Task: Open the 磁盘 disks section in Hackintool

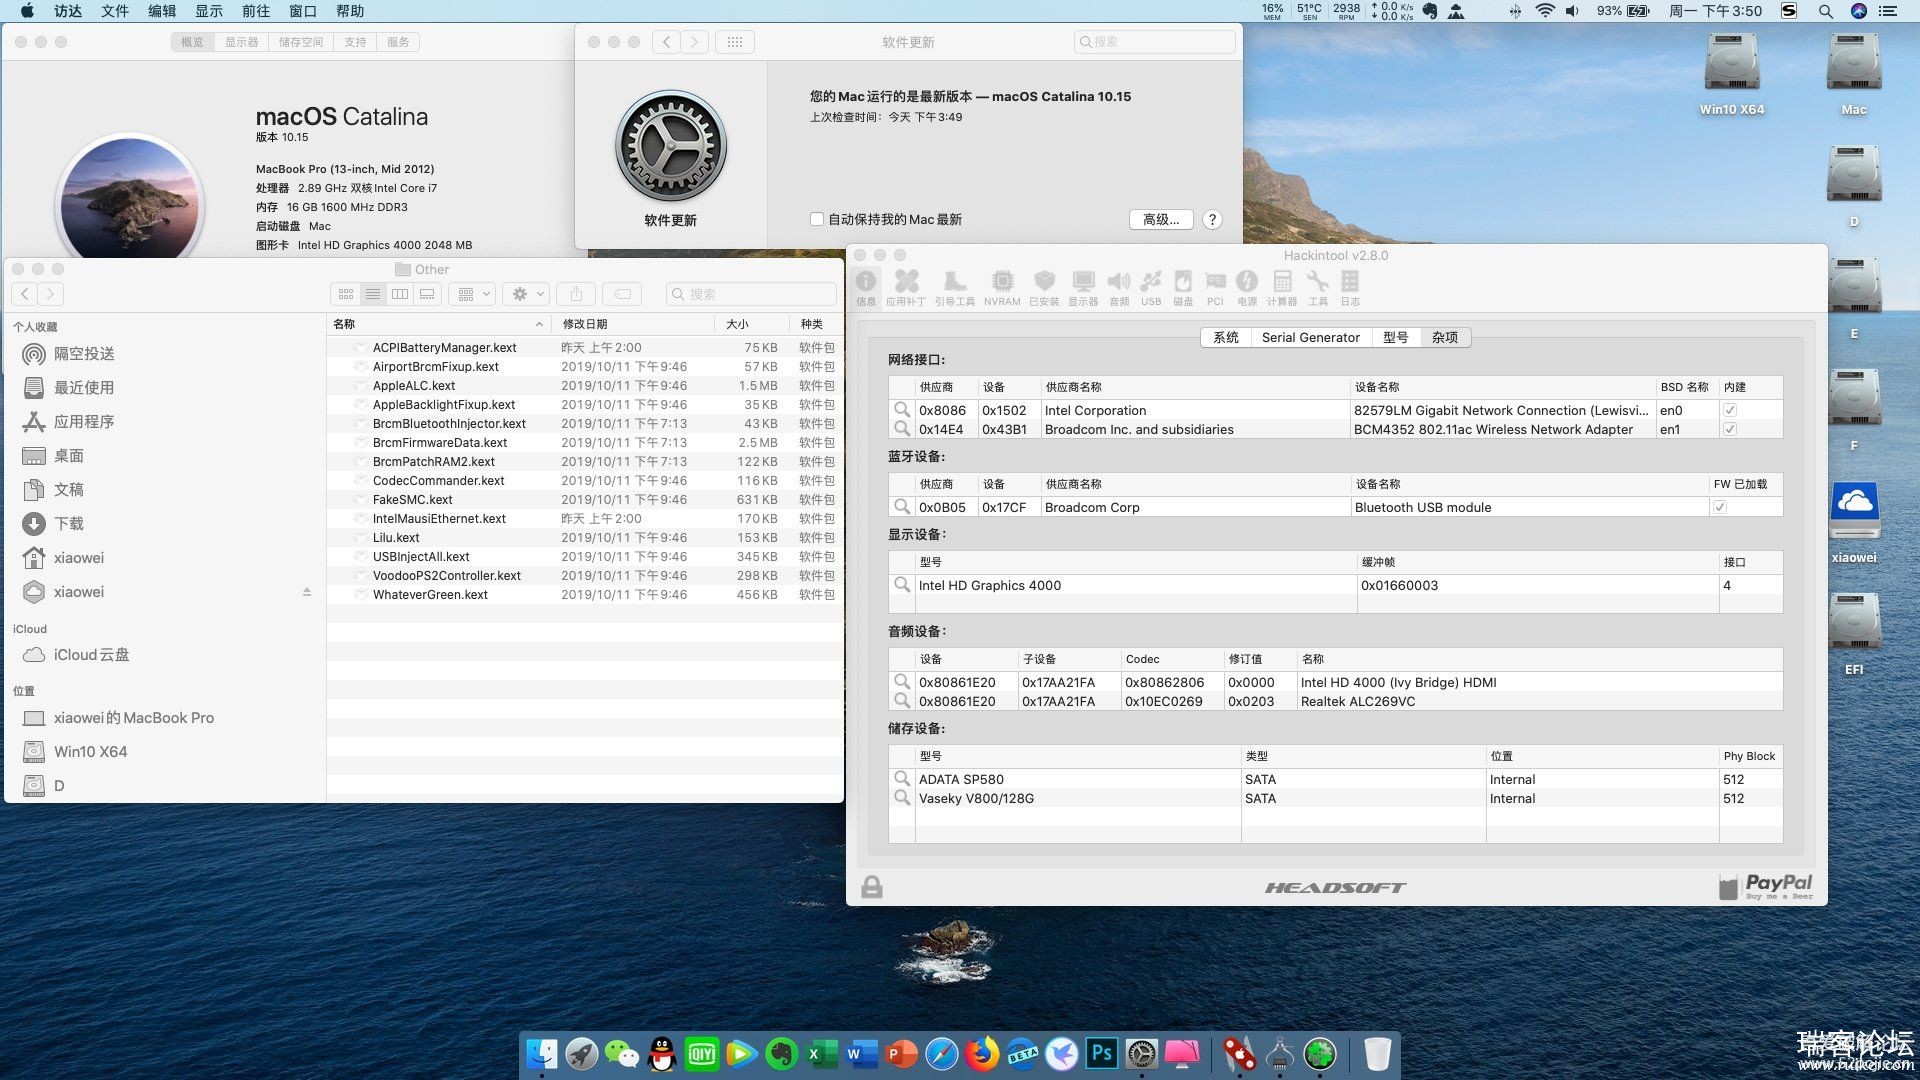Action: (x=1183, y=288)
